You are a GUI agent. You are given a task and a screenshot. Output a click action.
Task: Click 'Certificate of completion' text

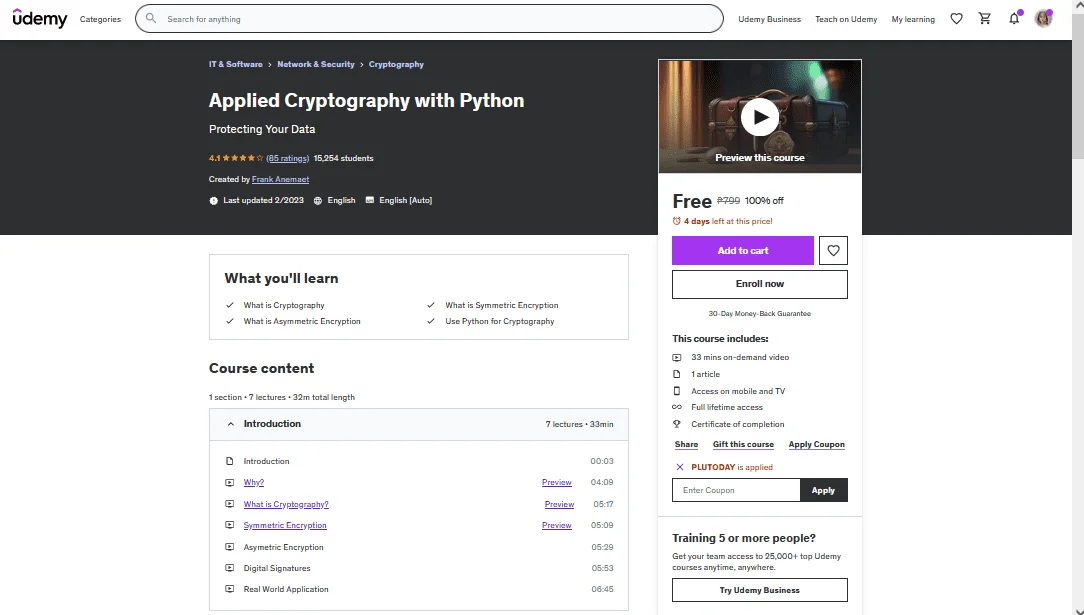[738, 424]
